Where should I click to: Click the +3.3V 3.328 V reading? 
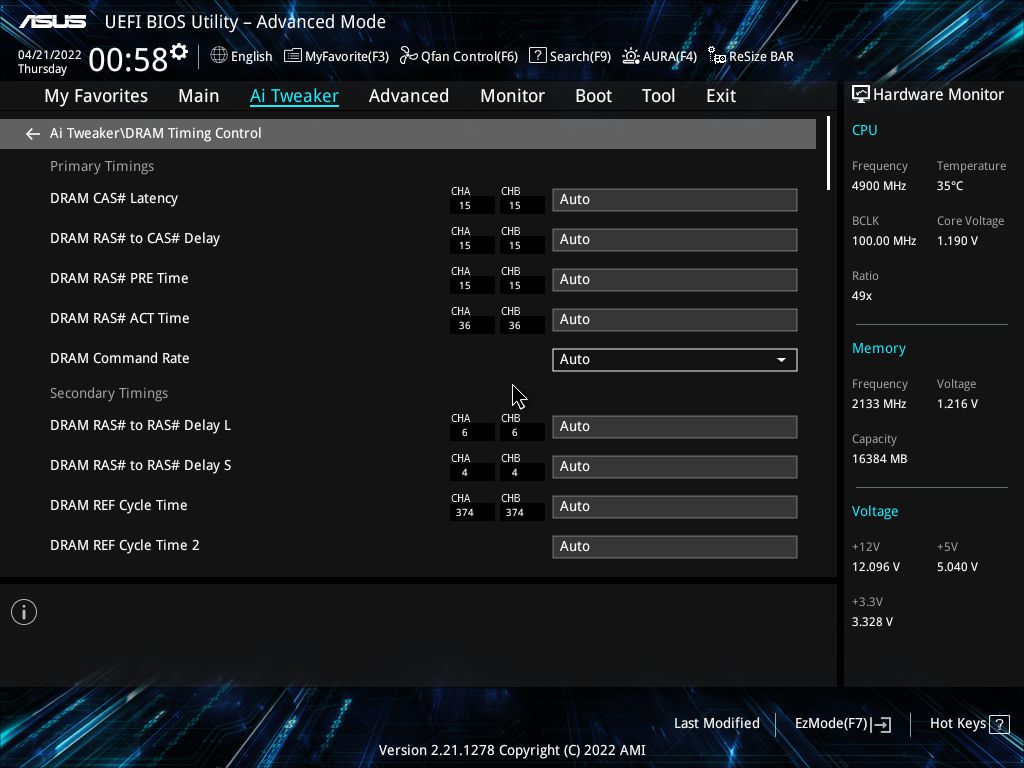tap(872, 622)
